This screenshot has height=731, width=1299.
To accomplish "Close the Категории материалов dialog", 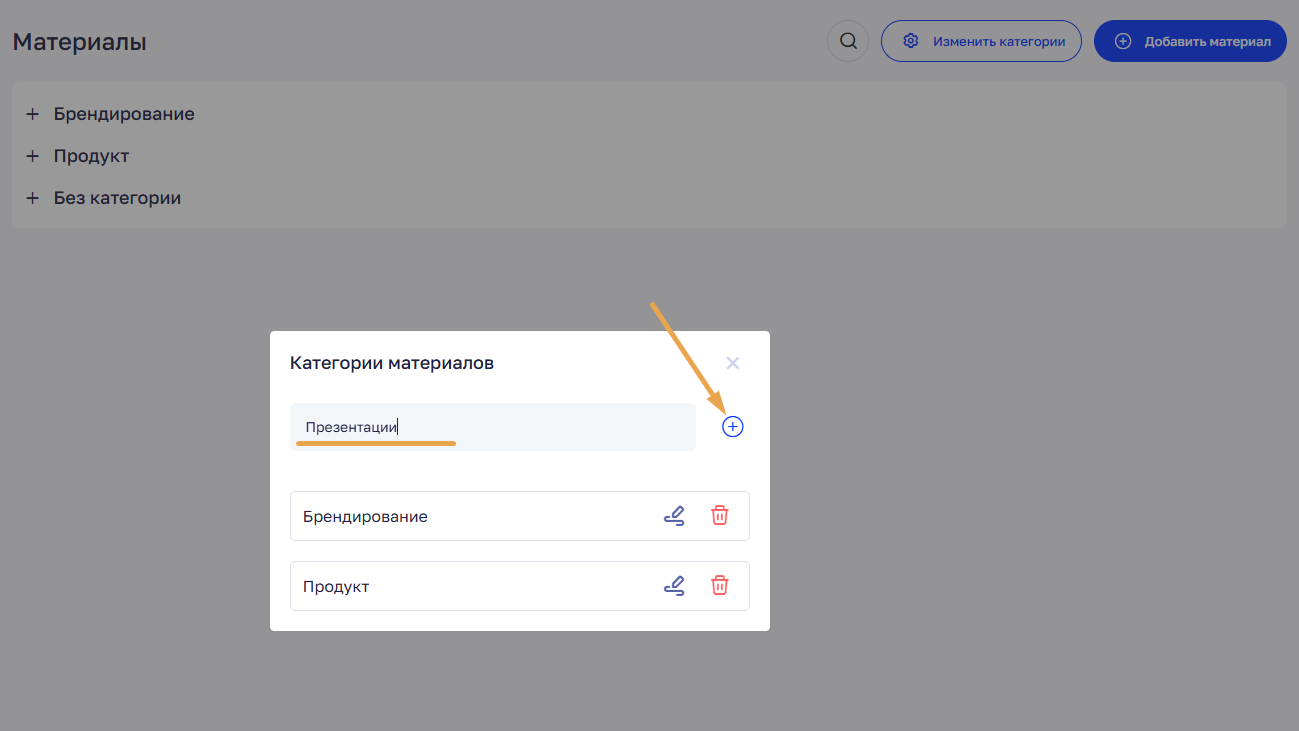I will (733, 363).
